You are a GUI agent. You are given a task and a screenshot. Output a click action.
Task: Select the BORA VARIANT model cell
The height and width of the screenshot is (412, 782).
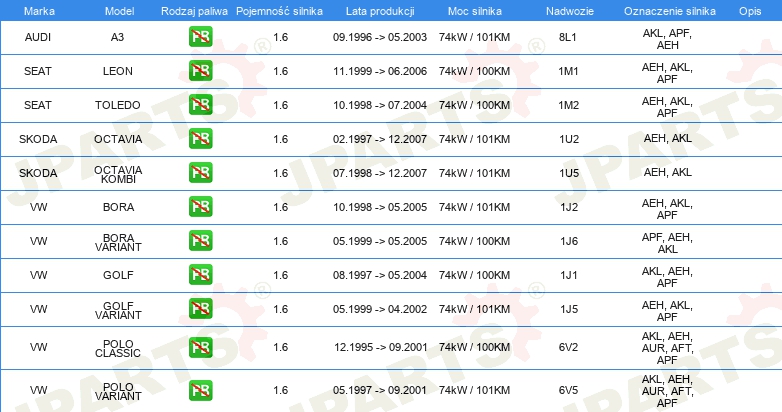pos(118,242)
